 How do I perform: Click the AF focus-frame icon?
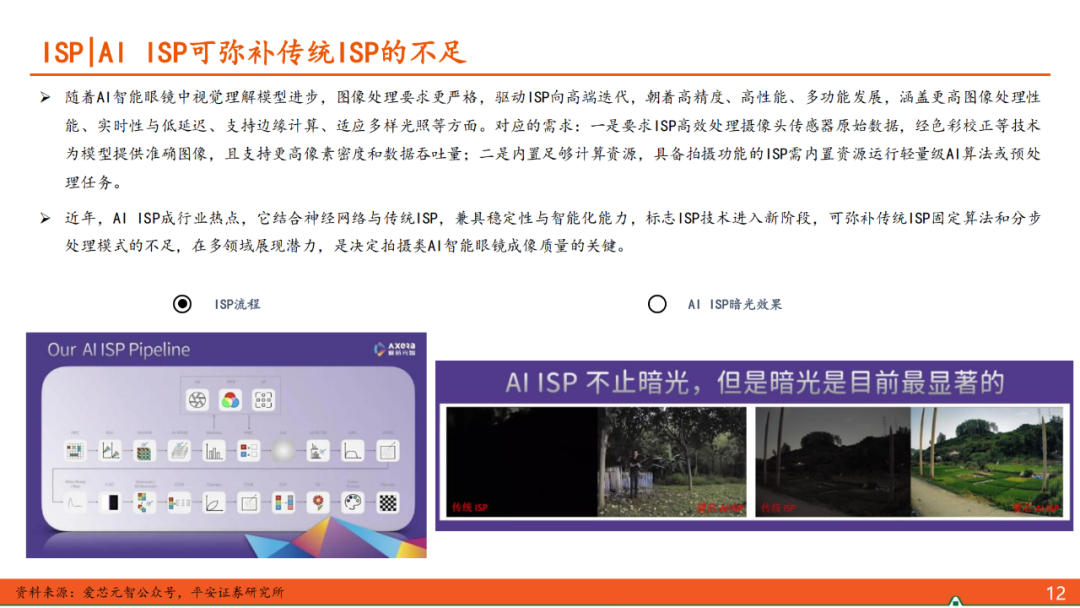pos(263,399)
